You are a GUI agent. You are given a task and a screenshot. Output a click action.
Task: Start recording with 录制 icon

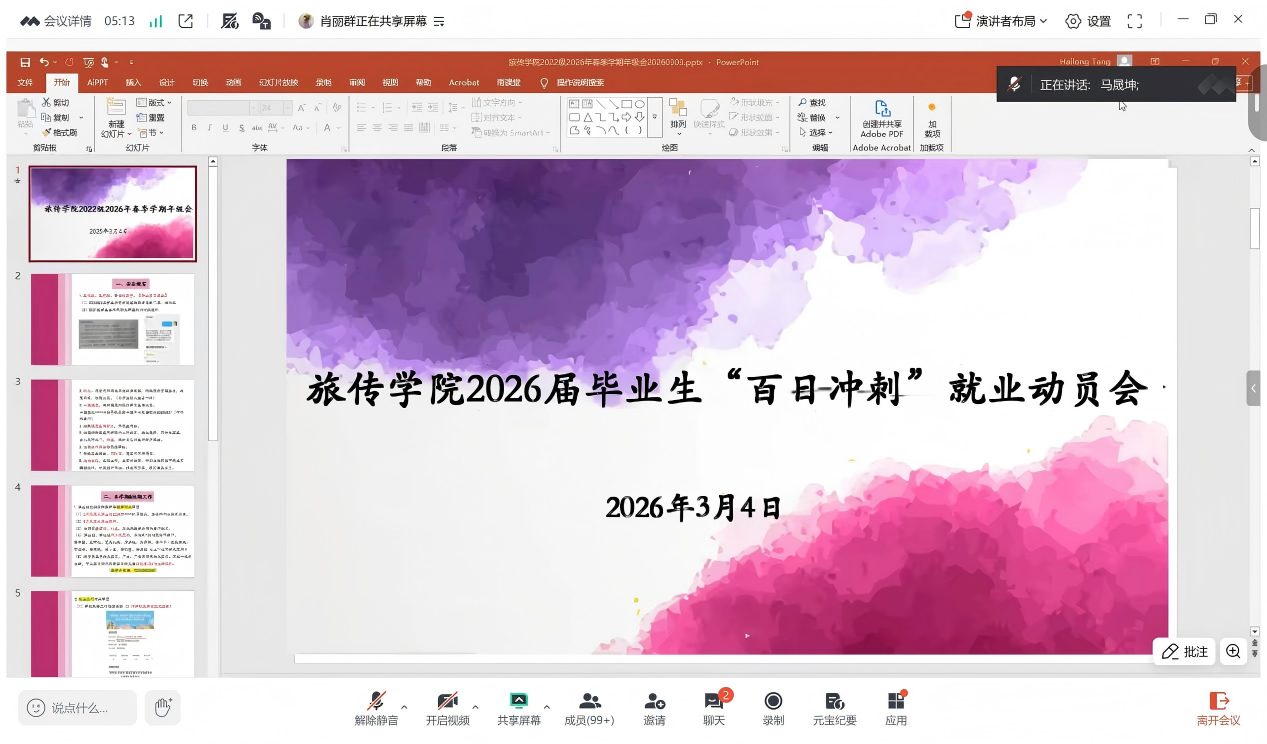pos(773,708)
